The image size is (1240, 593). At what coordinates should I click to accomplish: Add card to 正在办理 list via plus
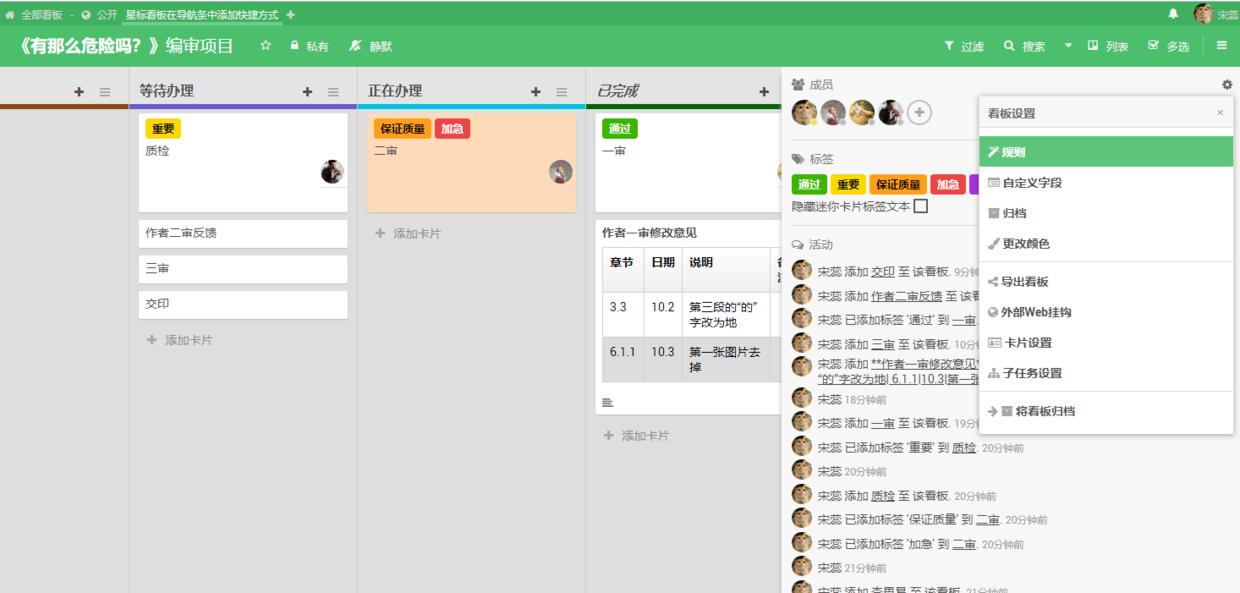536,91
